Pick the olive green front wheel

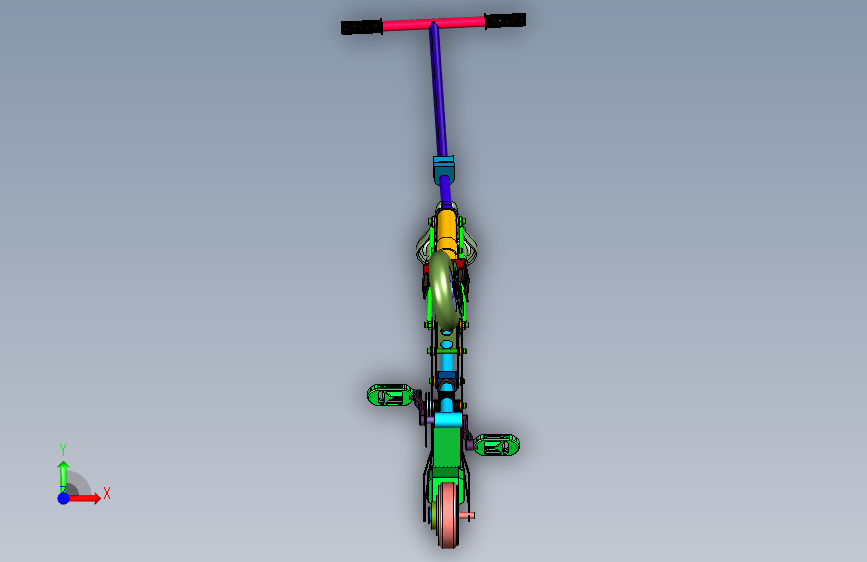[x=444, y=290]
